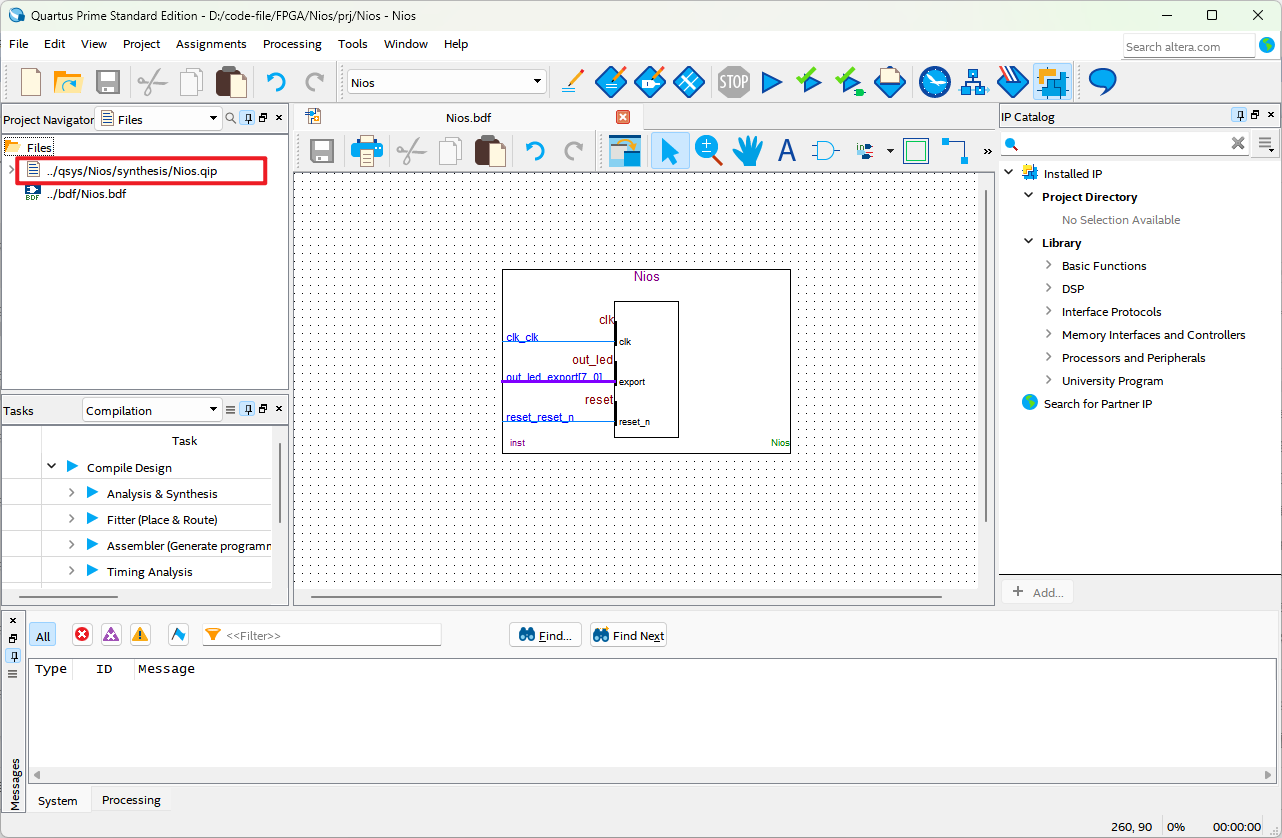The height and width of the screenshot is (838, 1282).
Task: Select the Pin tool icon
Action: (866, 151)
